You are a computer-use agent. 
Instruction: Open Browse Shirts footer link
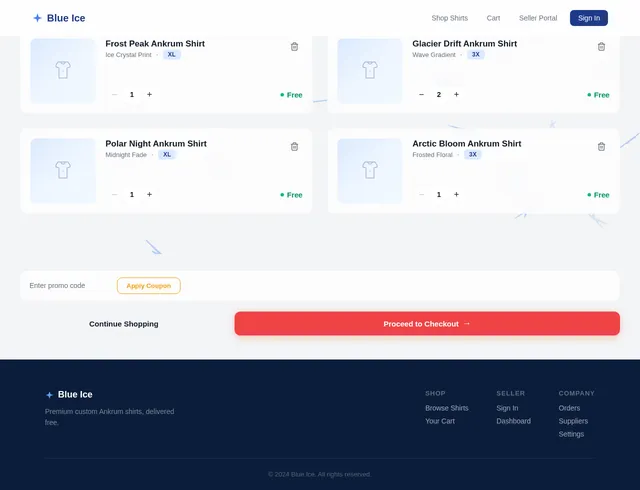pyautogui.click(x=447, y=408)
